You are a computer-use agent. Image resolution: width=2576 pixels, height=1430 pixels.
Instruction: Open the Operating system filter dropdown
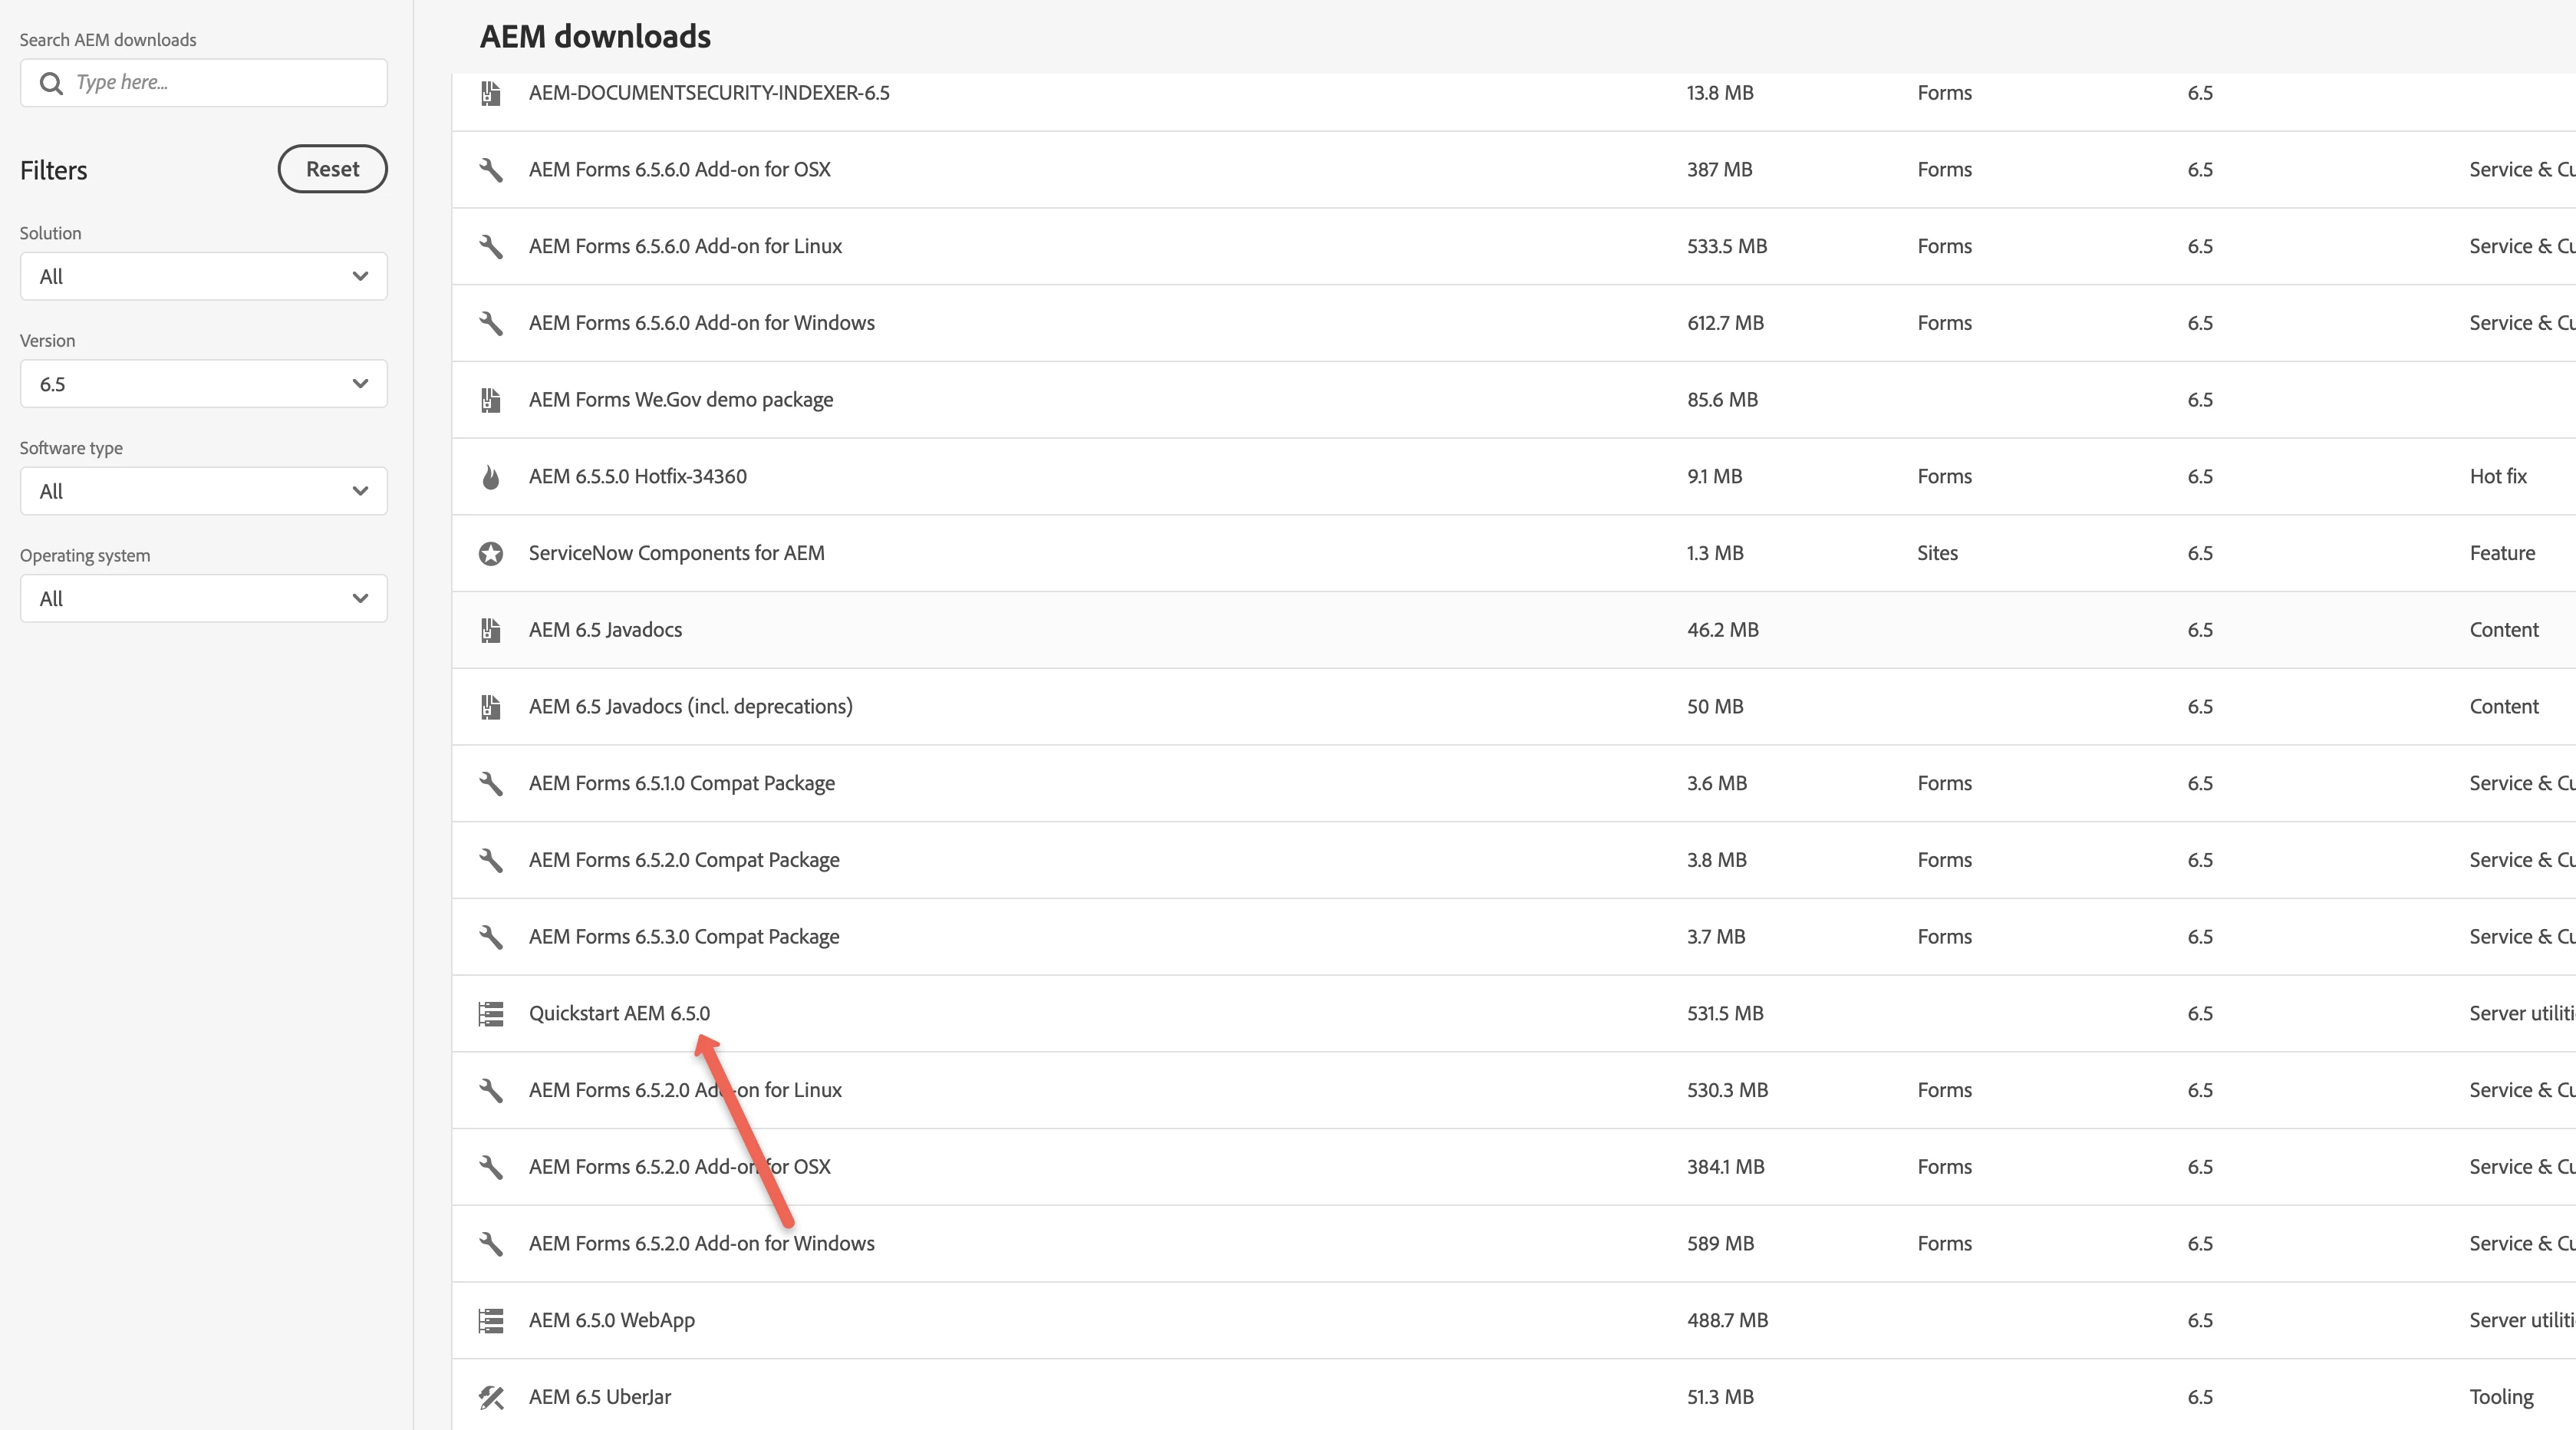(203, 598)
